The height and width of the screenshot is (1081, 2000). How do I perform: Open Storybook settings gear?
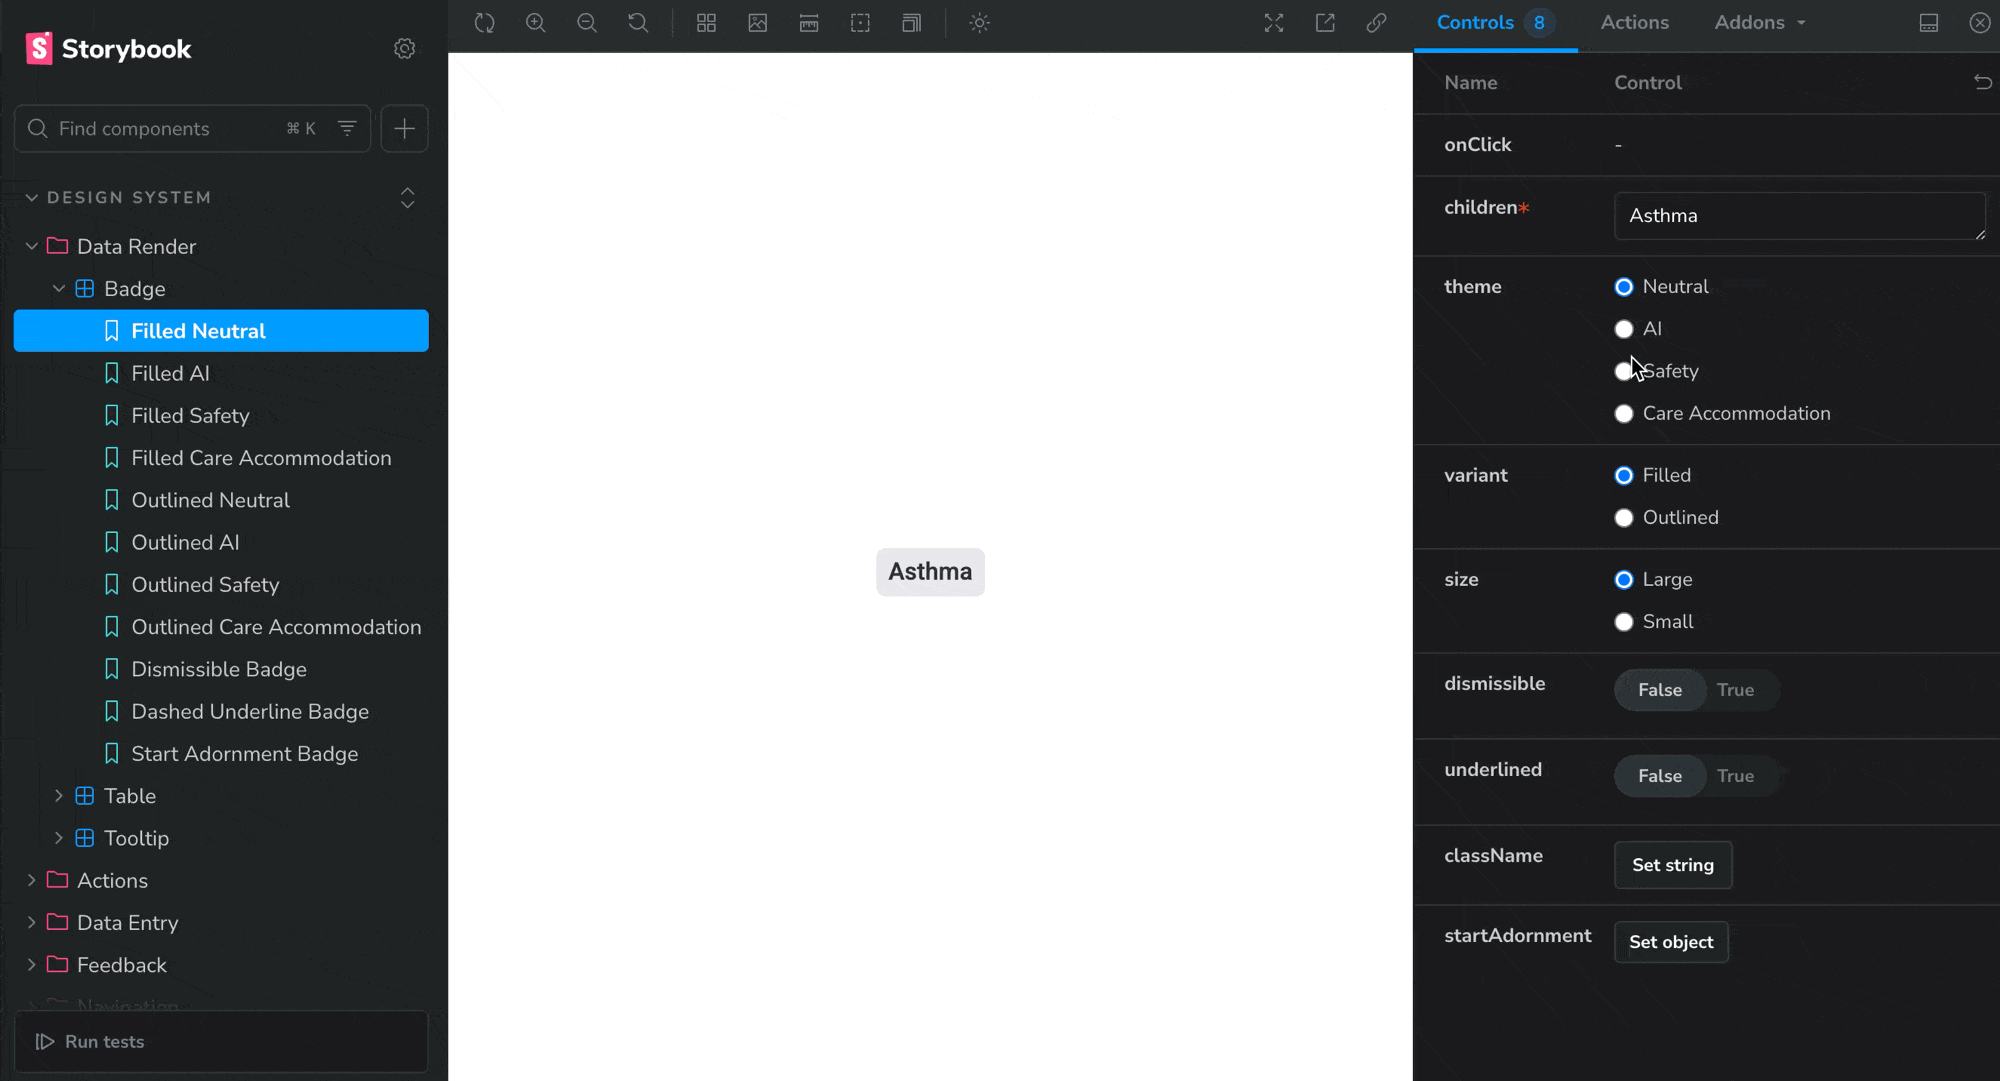(404, 48)
